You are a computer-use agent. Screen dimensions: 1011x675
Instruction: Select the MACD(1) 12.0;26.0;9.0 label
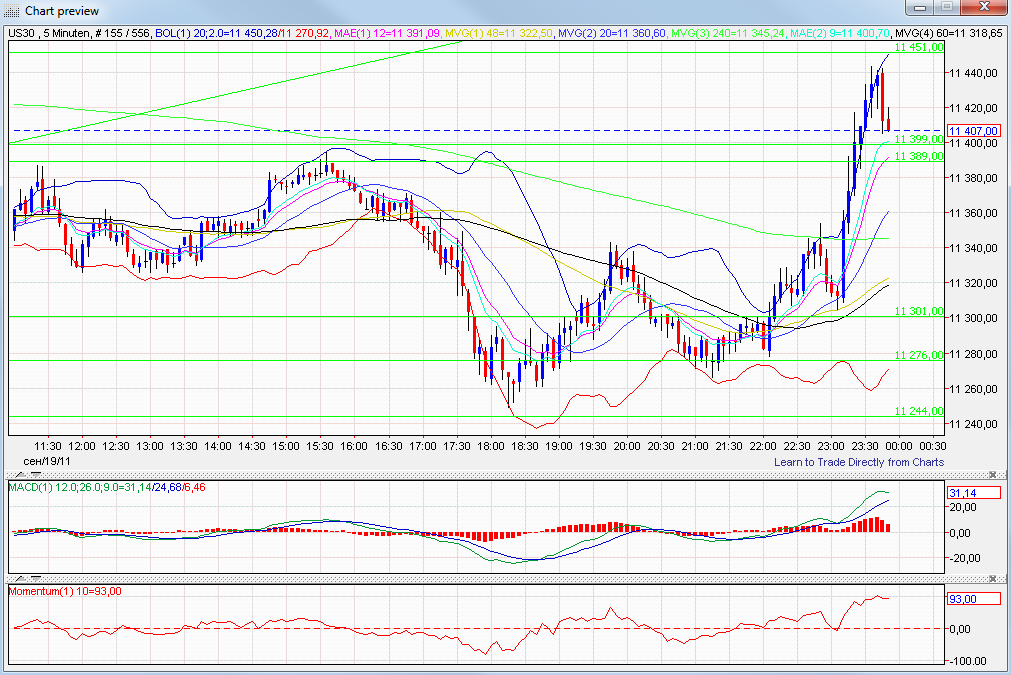click(107, 487)
